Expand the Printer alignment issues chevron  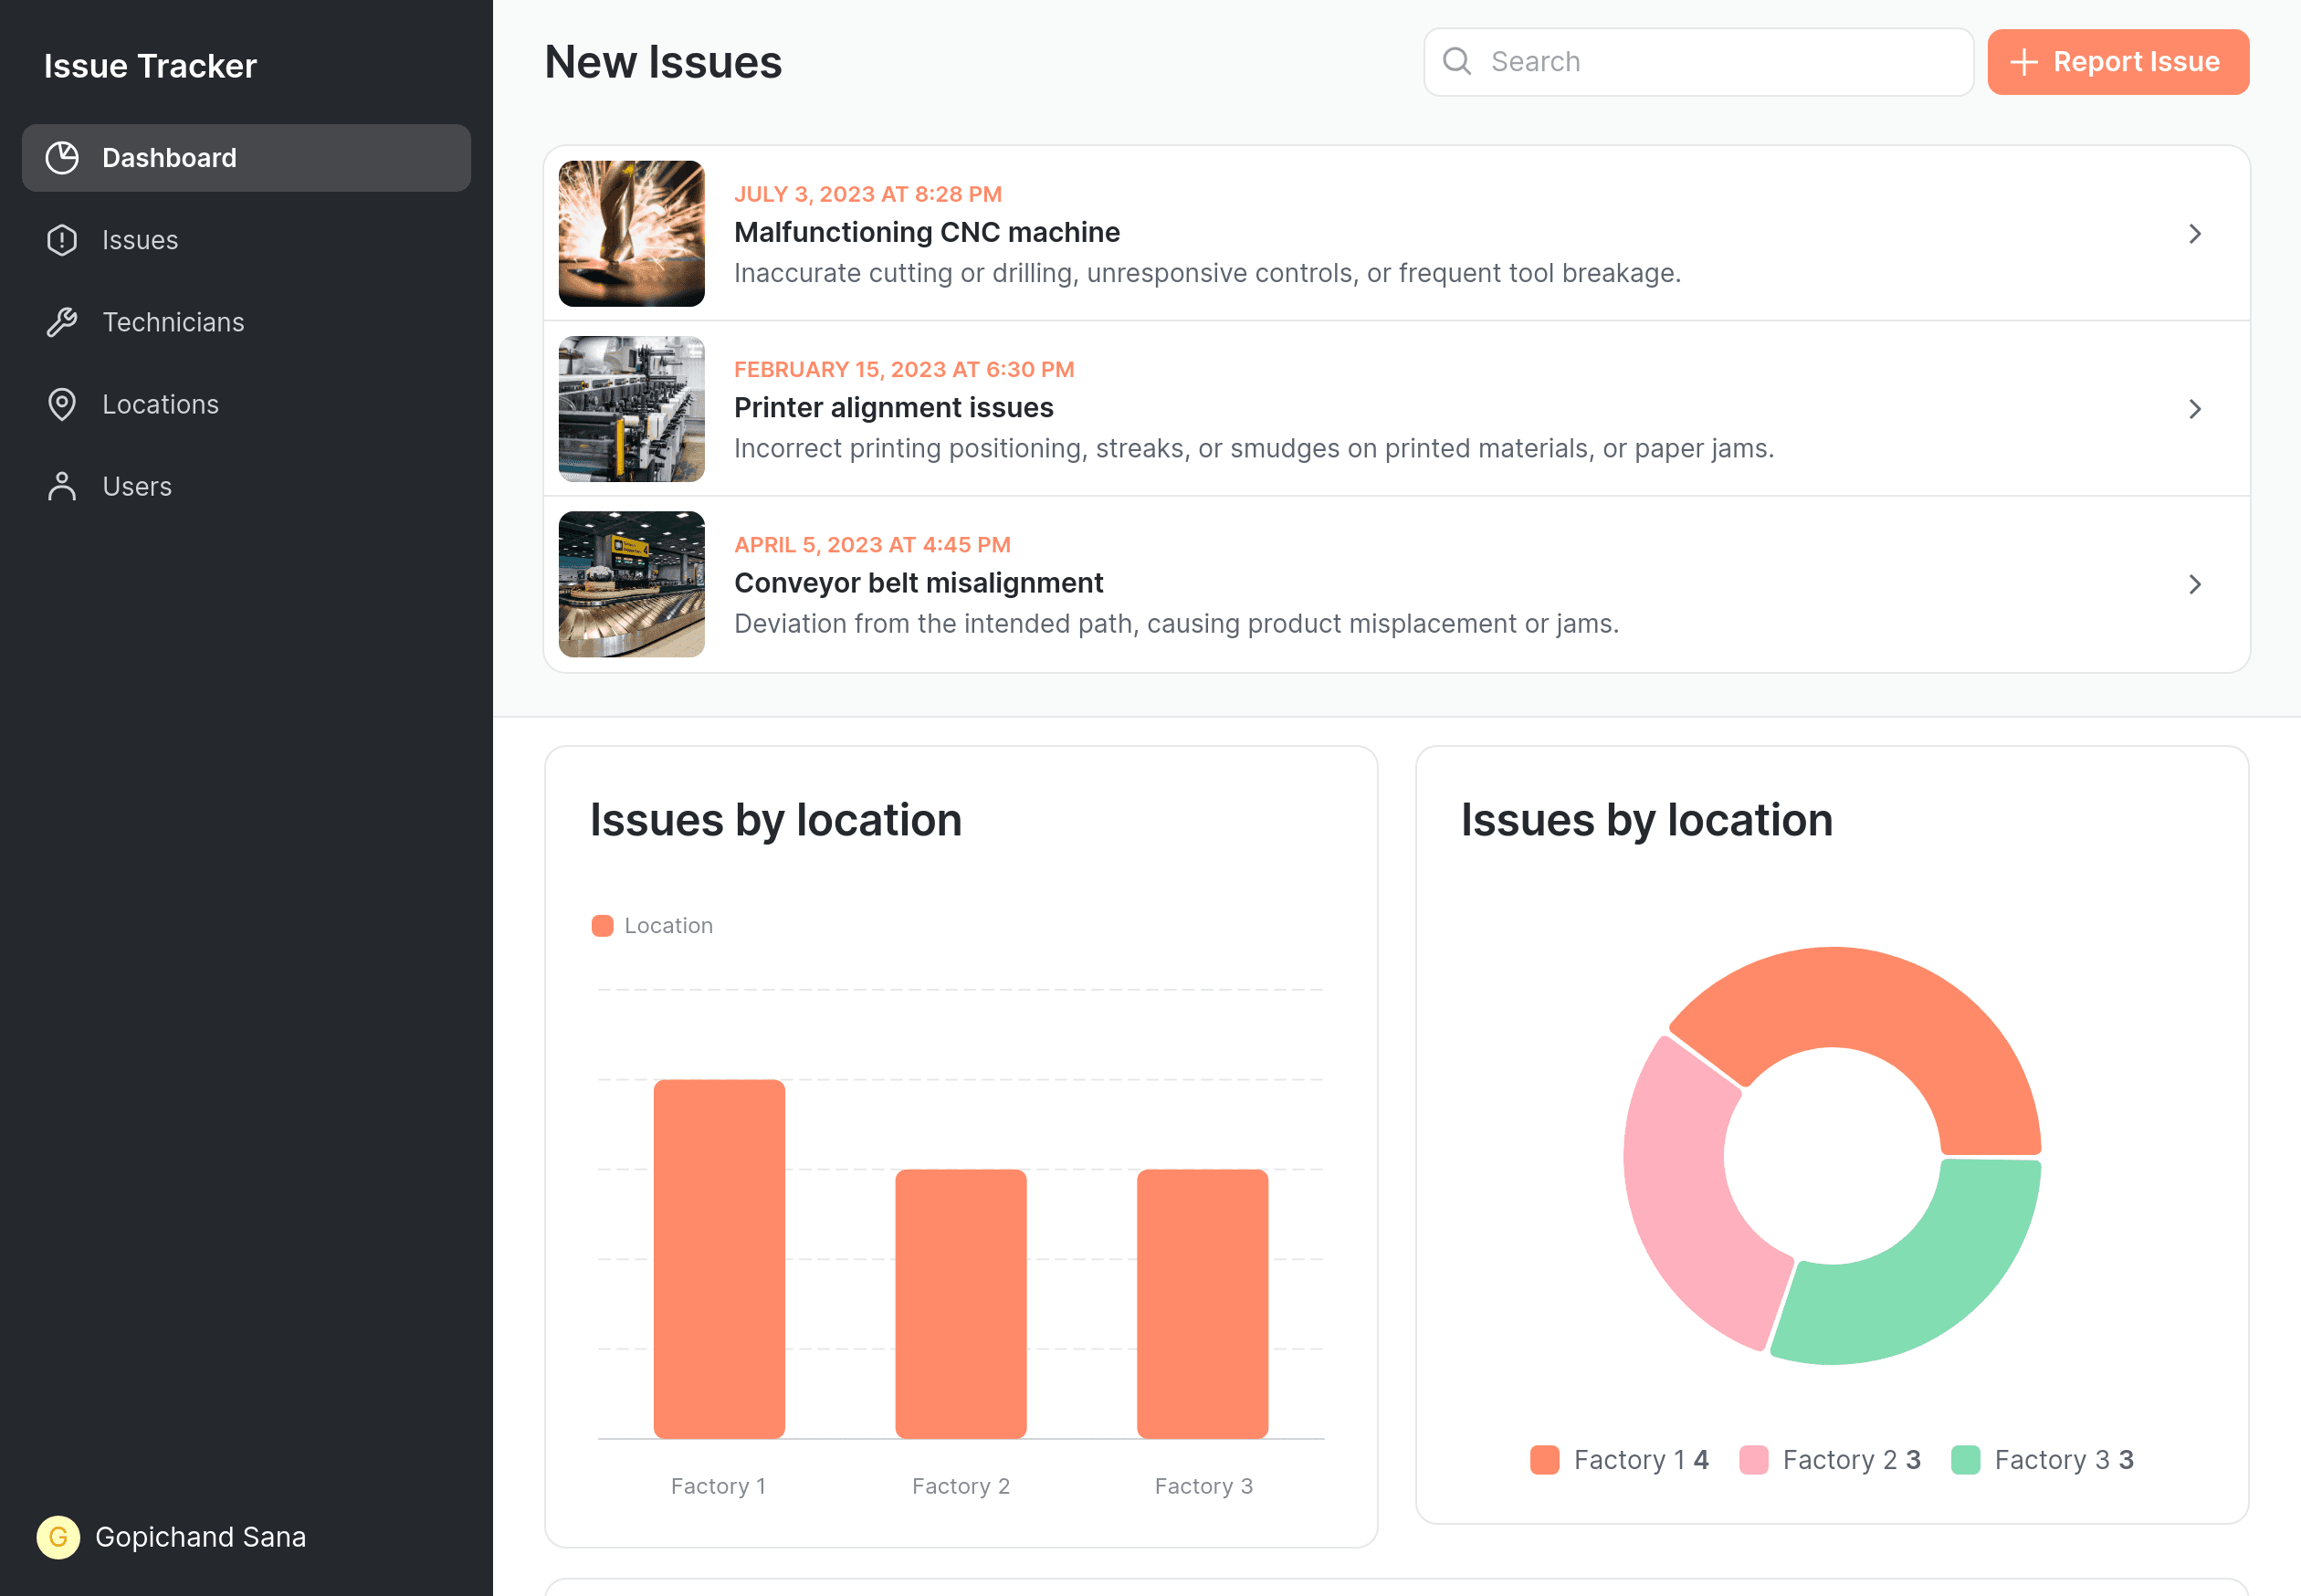[x=2195, y=409]
